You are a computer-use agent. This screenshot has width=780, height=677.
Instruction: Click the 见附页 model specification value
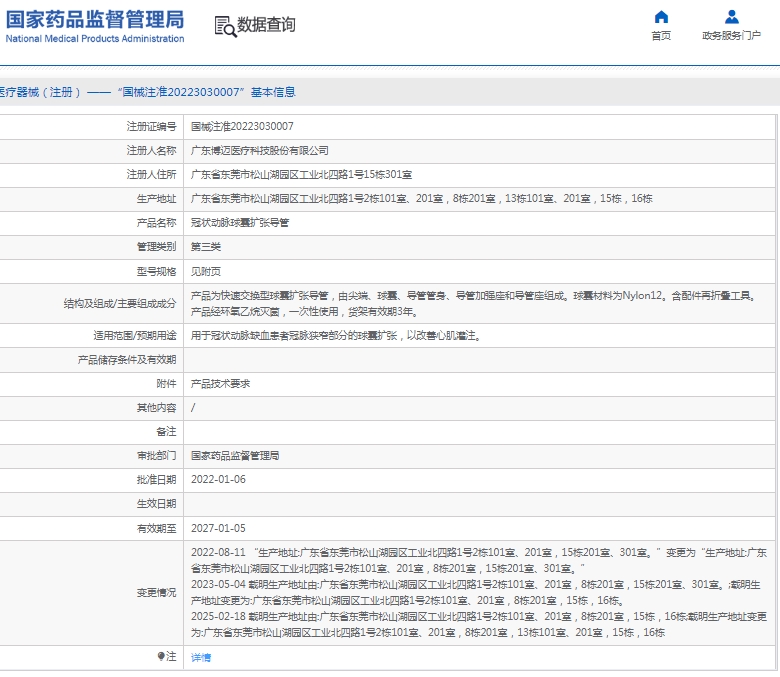pos(206,272)
